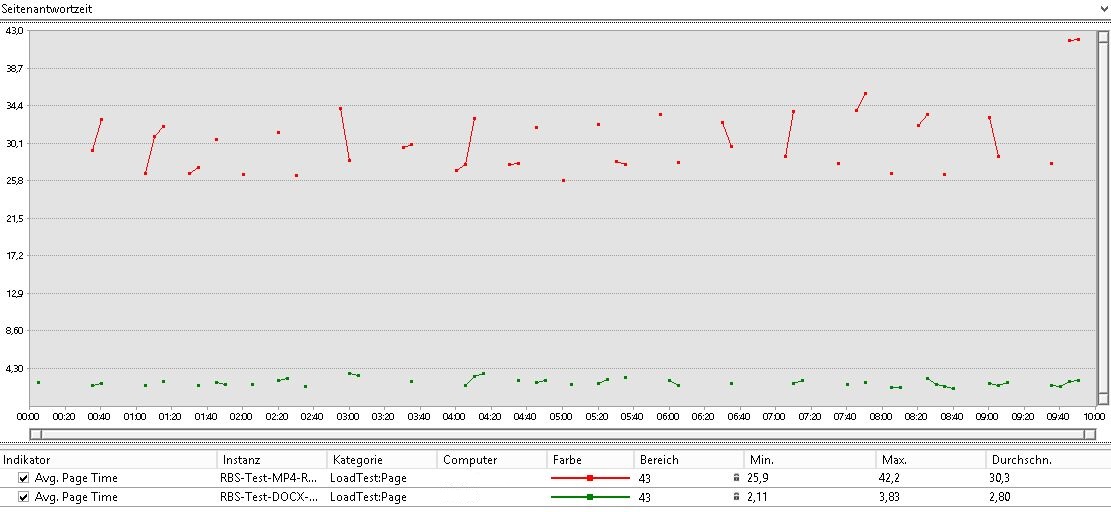
Task: Click the first green data point at 00:05
Action: (38, 382)
